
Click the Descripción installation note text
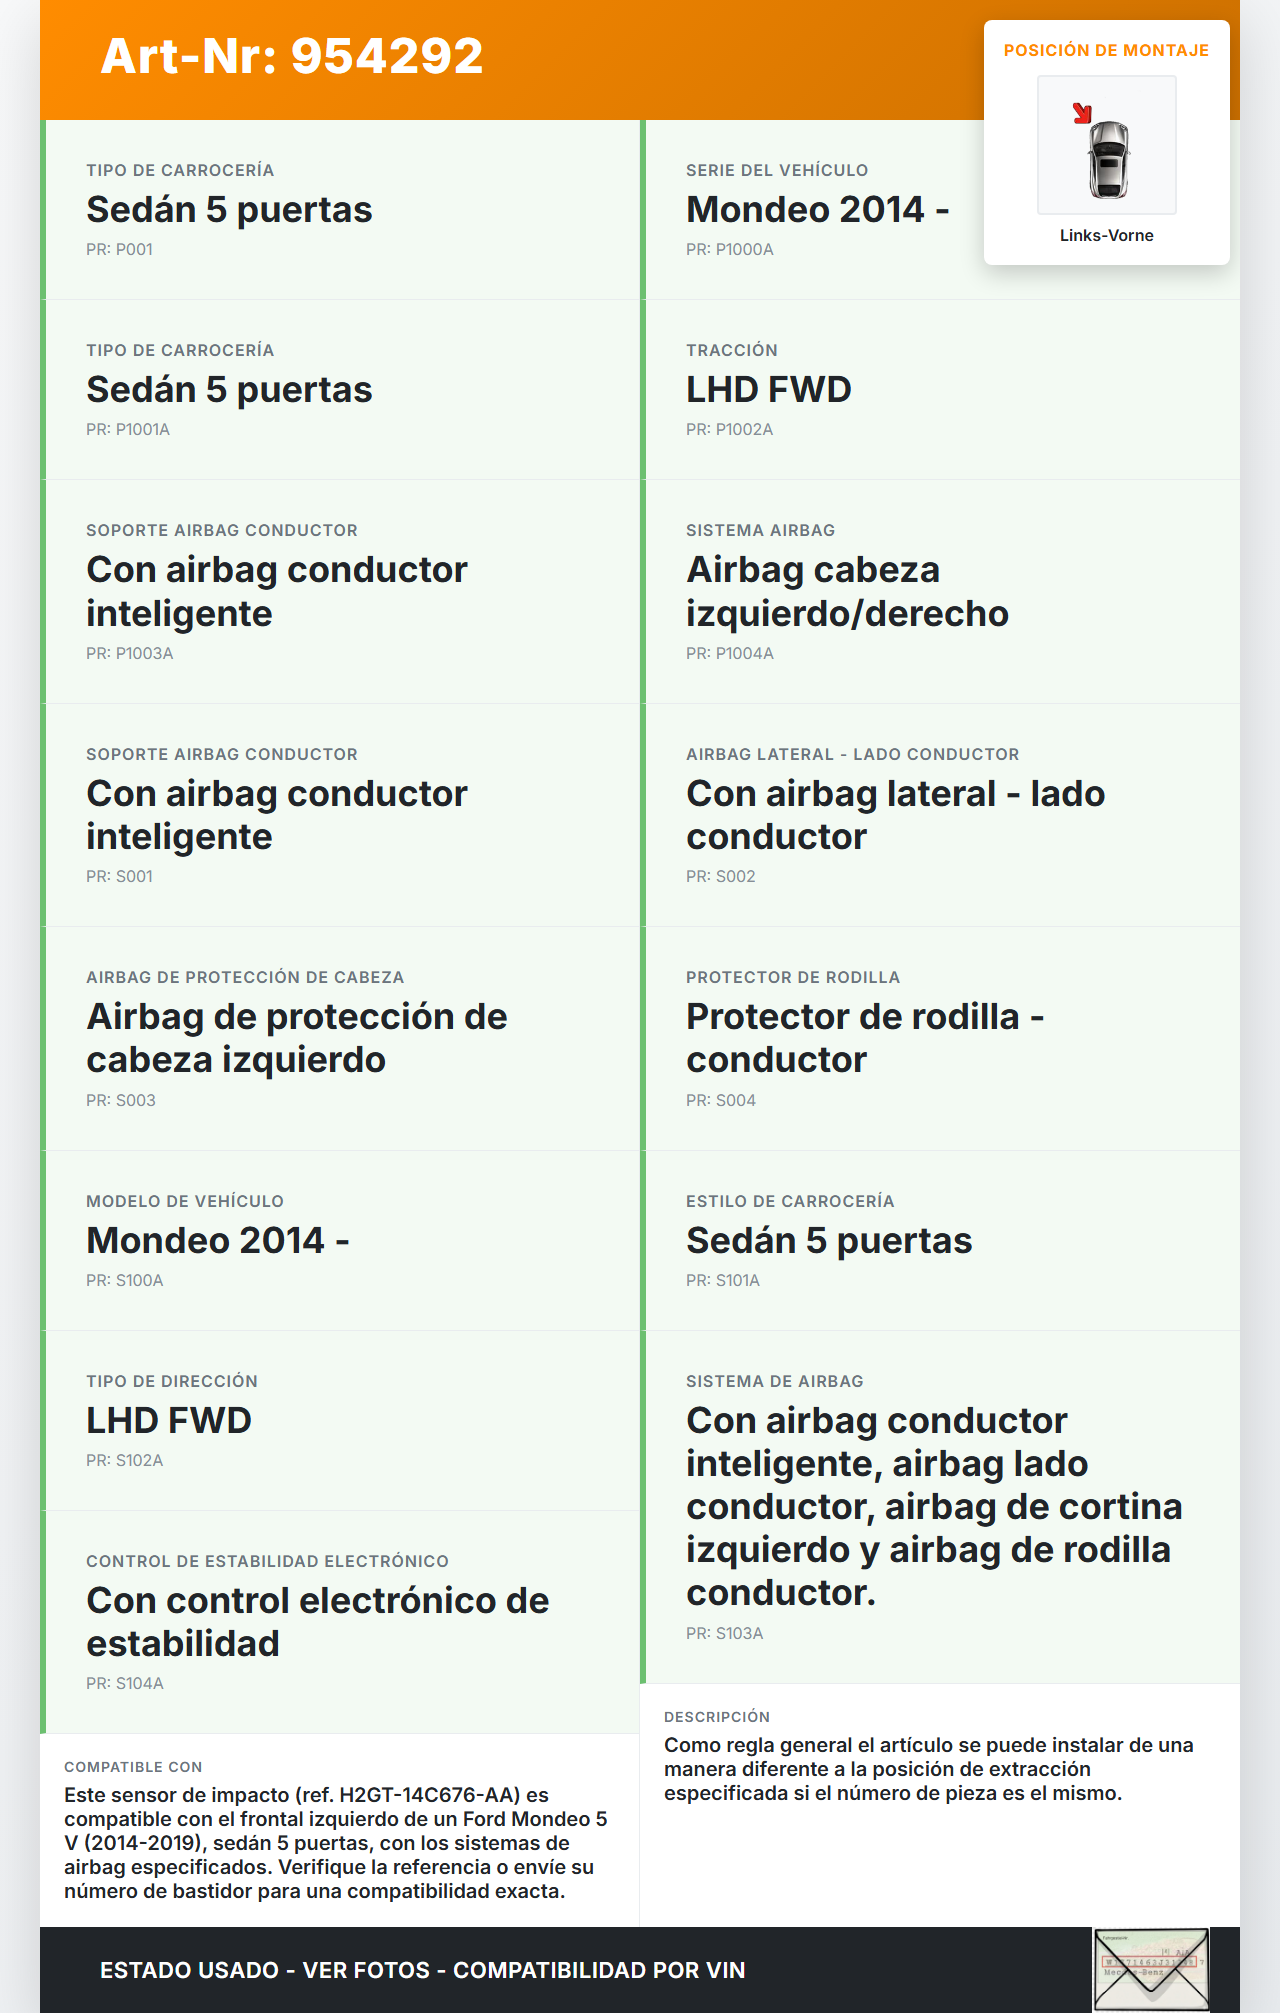click(x=928, y=1769)
